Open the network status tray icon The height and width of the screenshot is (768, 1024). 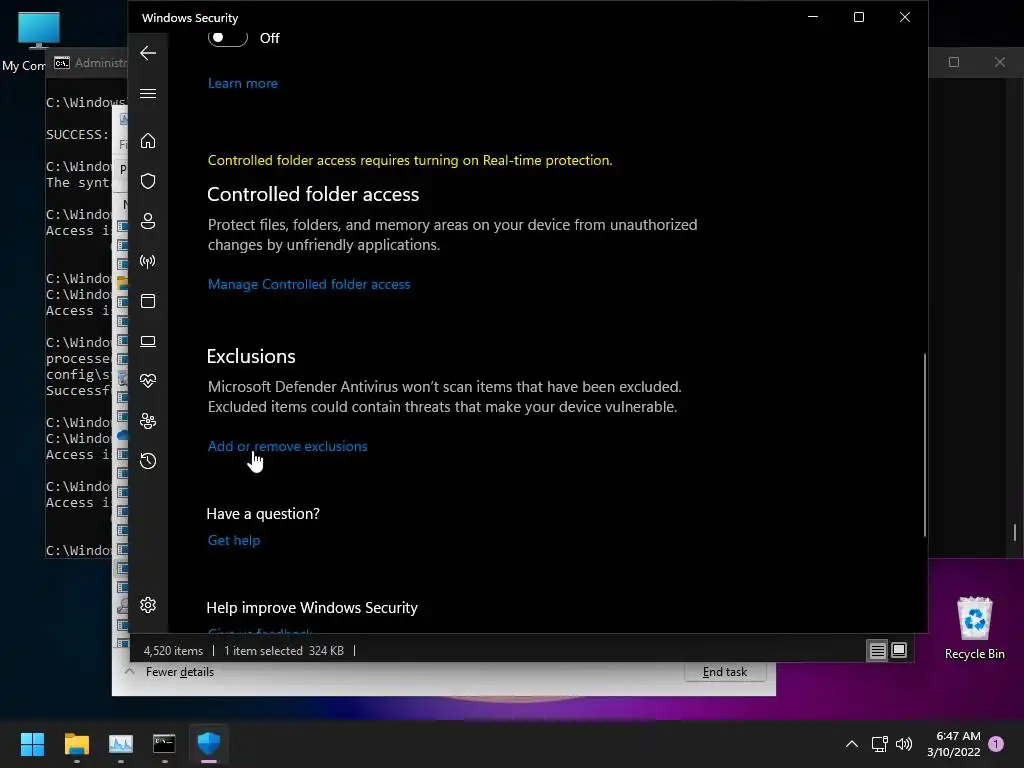[880, 744]
